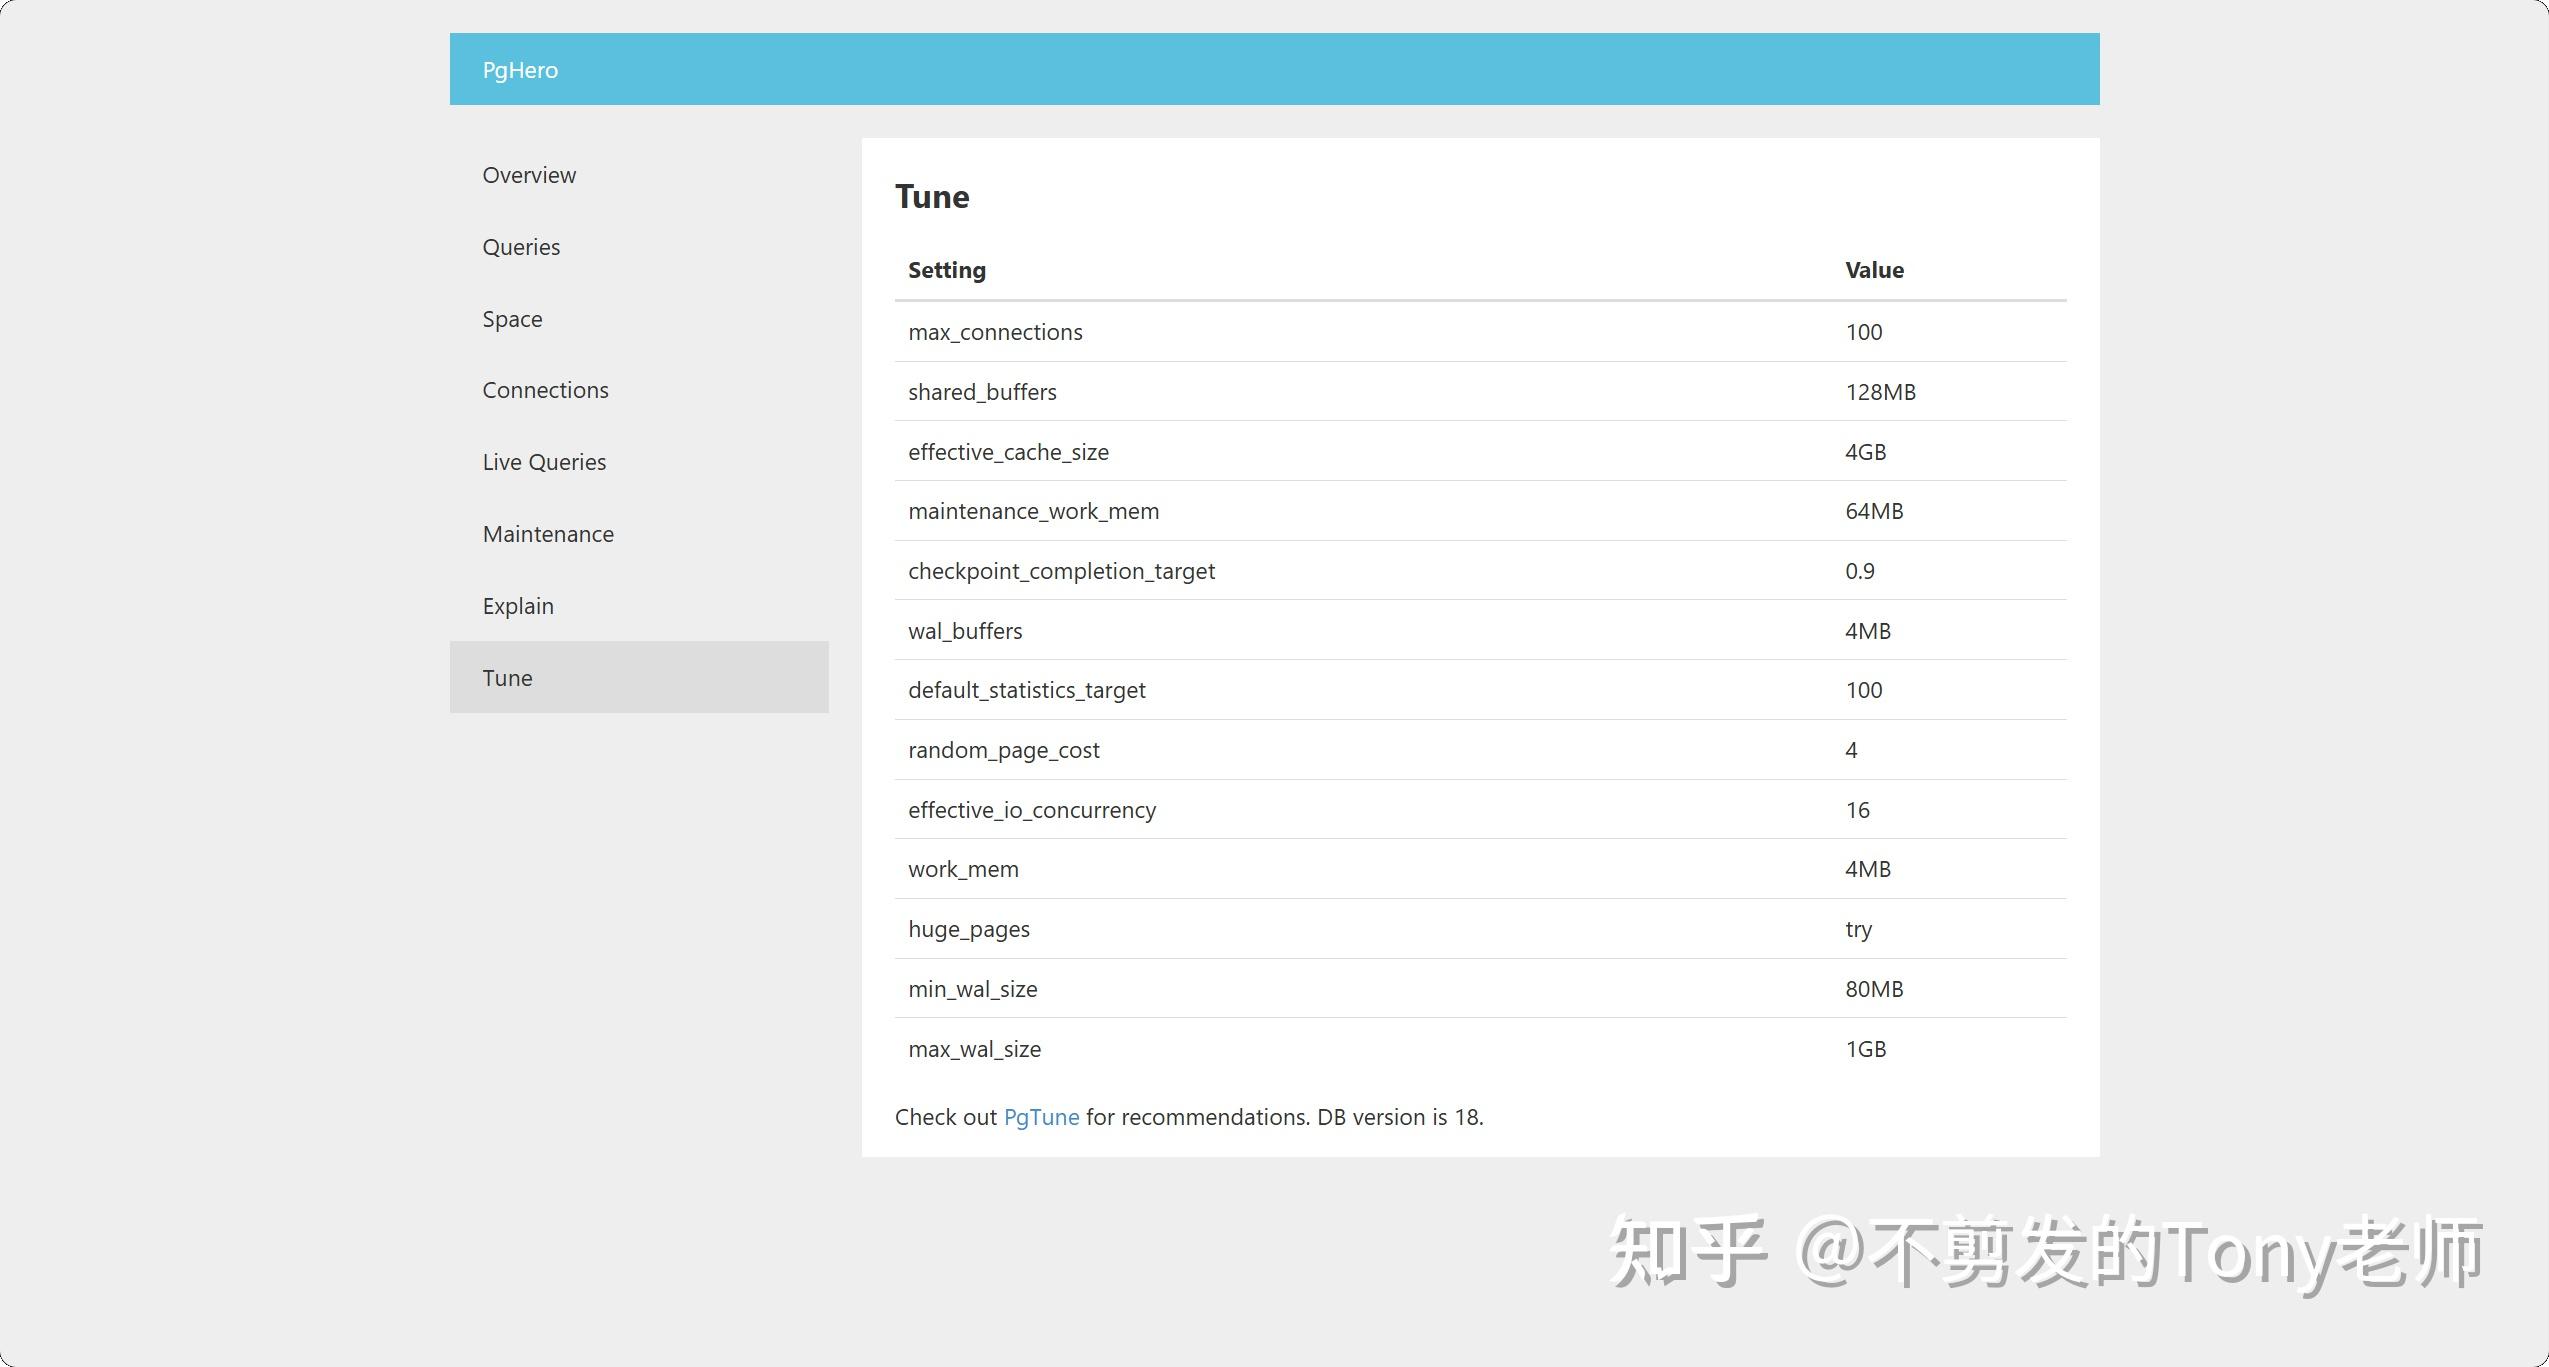Click the value 16 for effective_io_concurrency
Screen dimensions: 2549x1367
1857,810
